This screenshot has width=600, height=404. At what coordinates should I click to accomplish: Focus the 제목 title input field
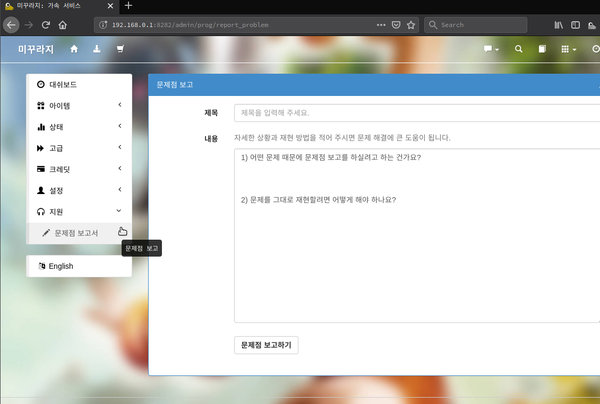[x=417, y=113]
